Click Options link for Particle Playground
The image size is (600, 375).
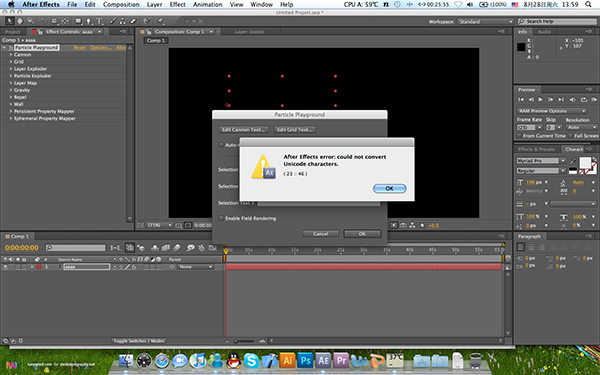pyautogui.click(x=101, y=47)
